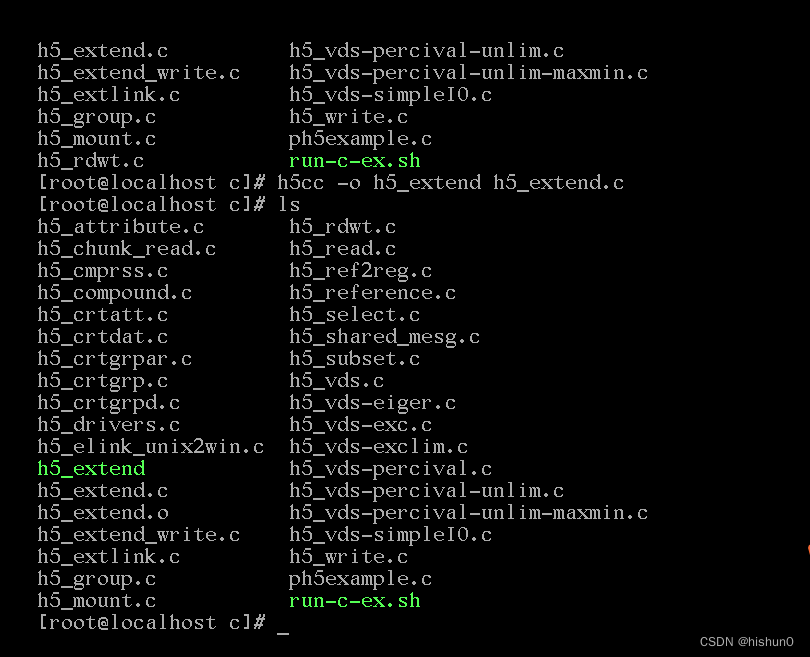Click the h5_attribute.c filename
810x657 pixels.
tap(121, 227)
